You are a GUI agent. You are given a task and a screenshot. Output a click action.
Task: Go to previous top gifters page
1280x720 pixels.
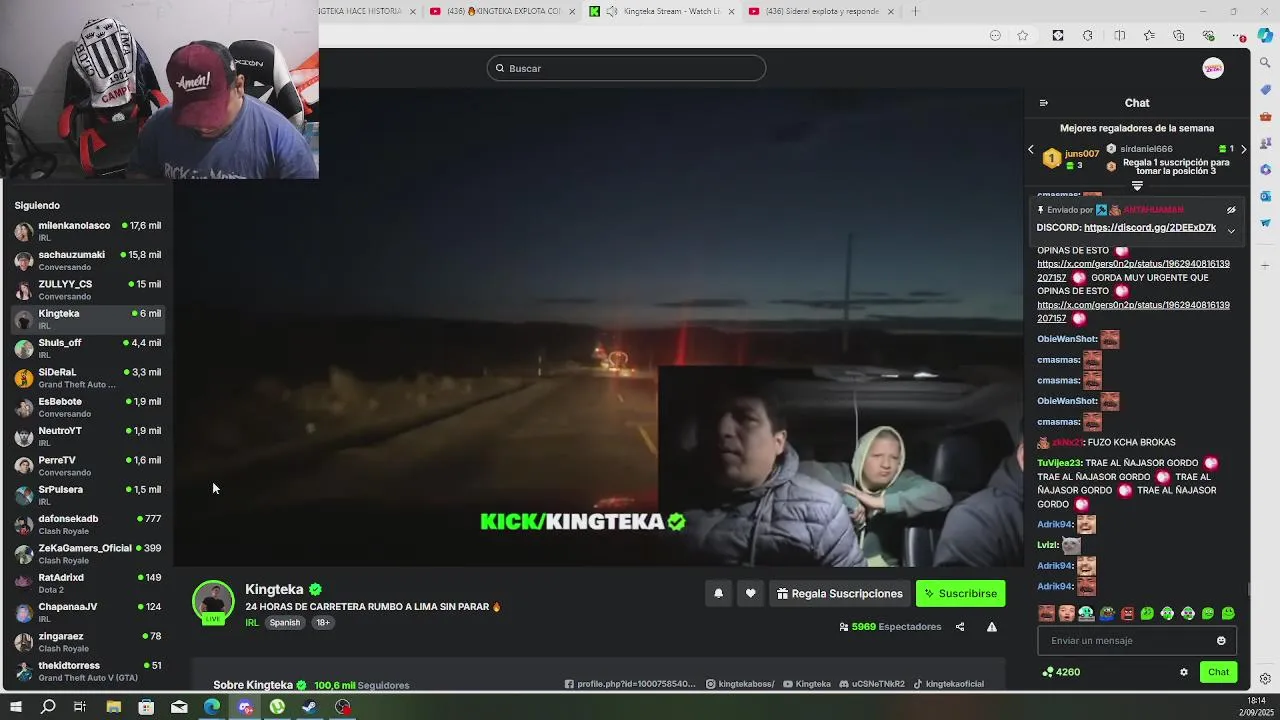coord(1031,150)
